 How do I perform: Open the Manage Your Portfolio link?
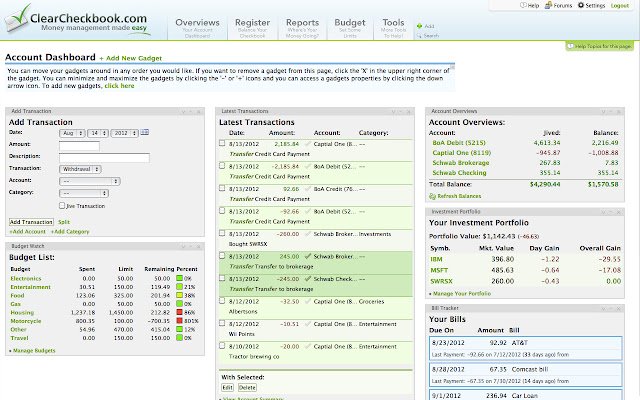tap(460, 293)
